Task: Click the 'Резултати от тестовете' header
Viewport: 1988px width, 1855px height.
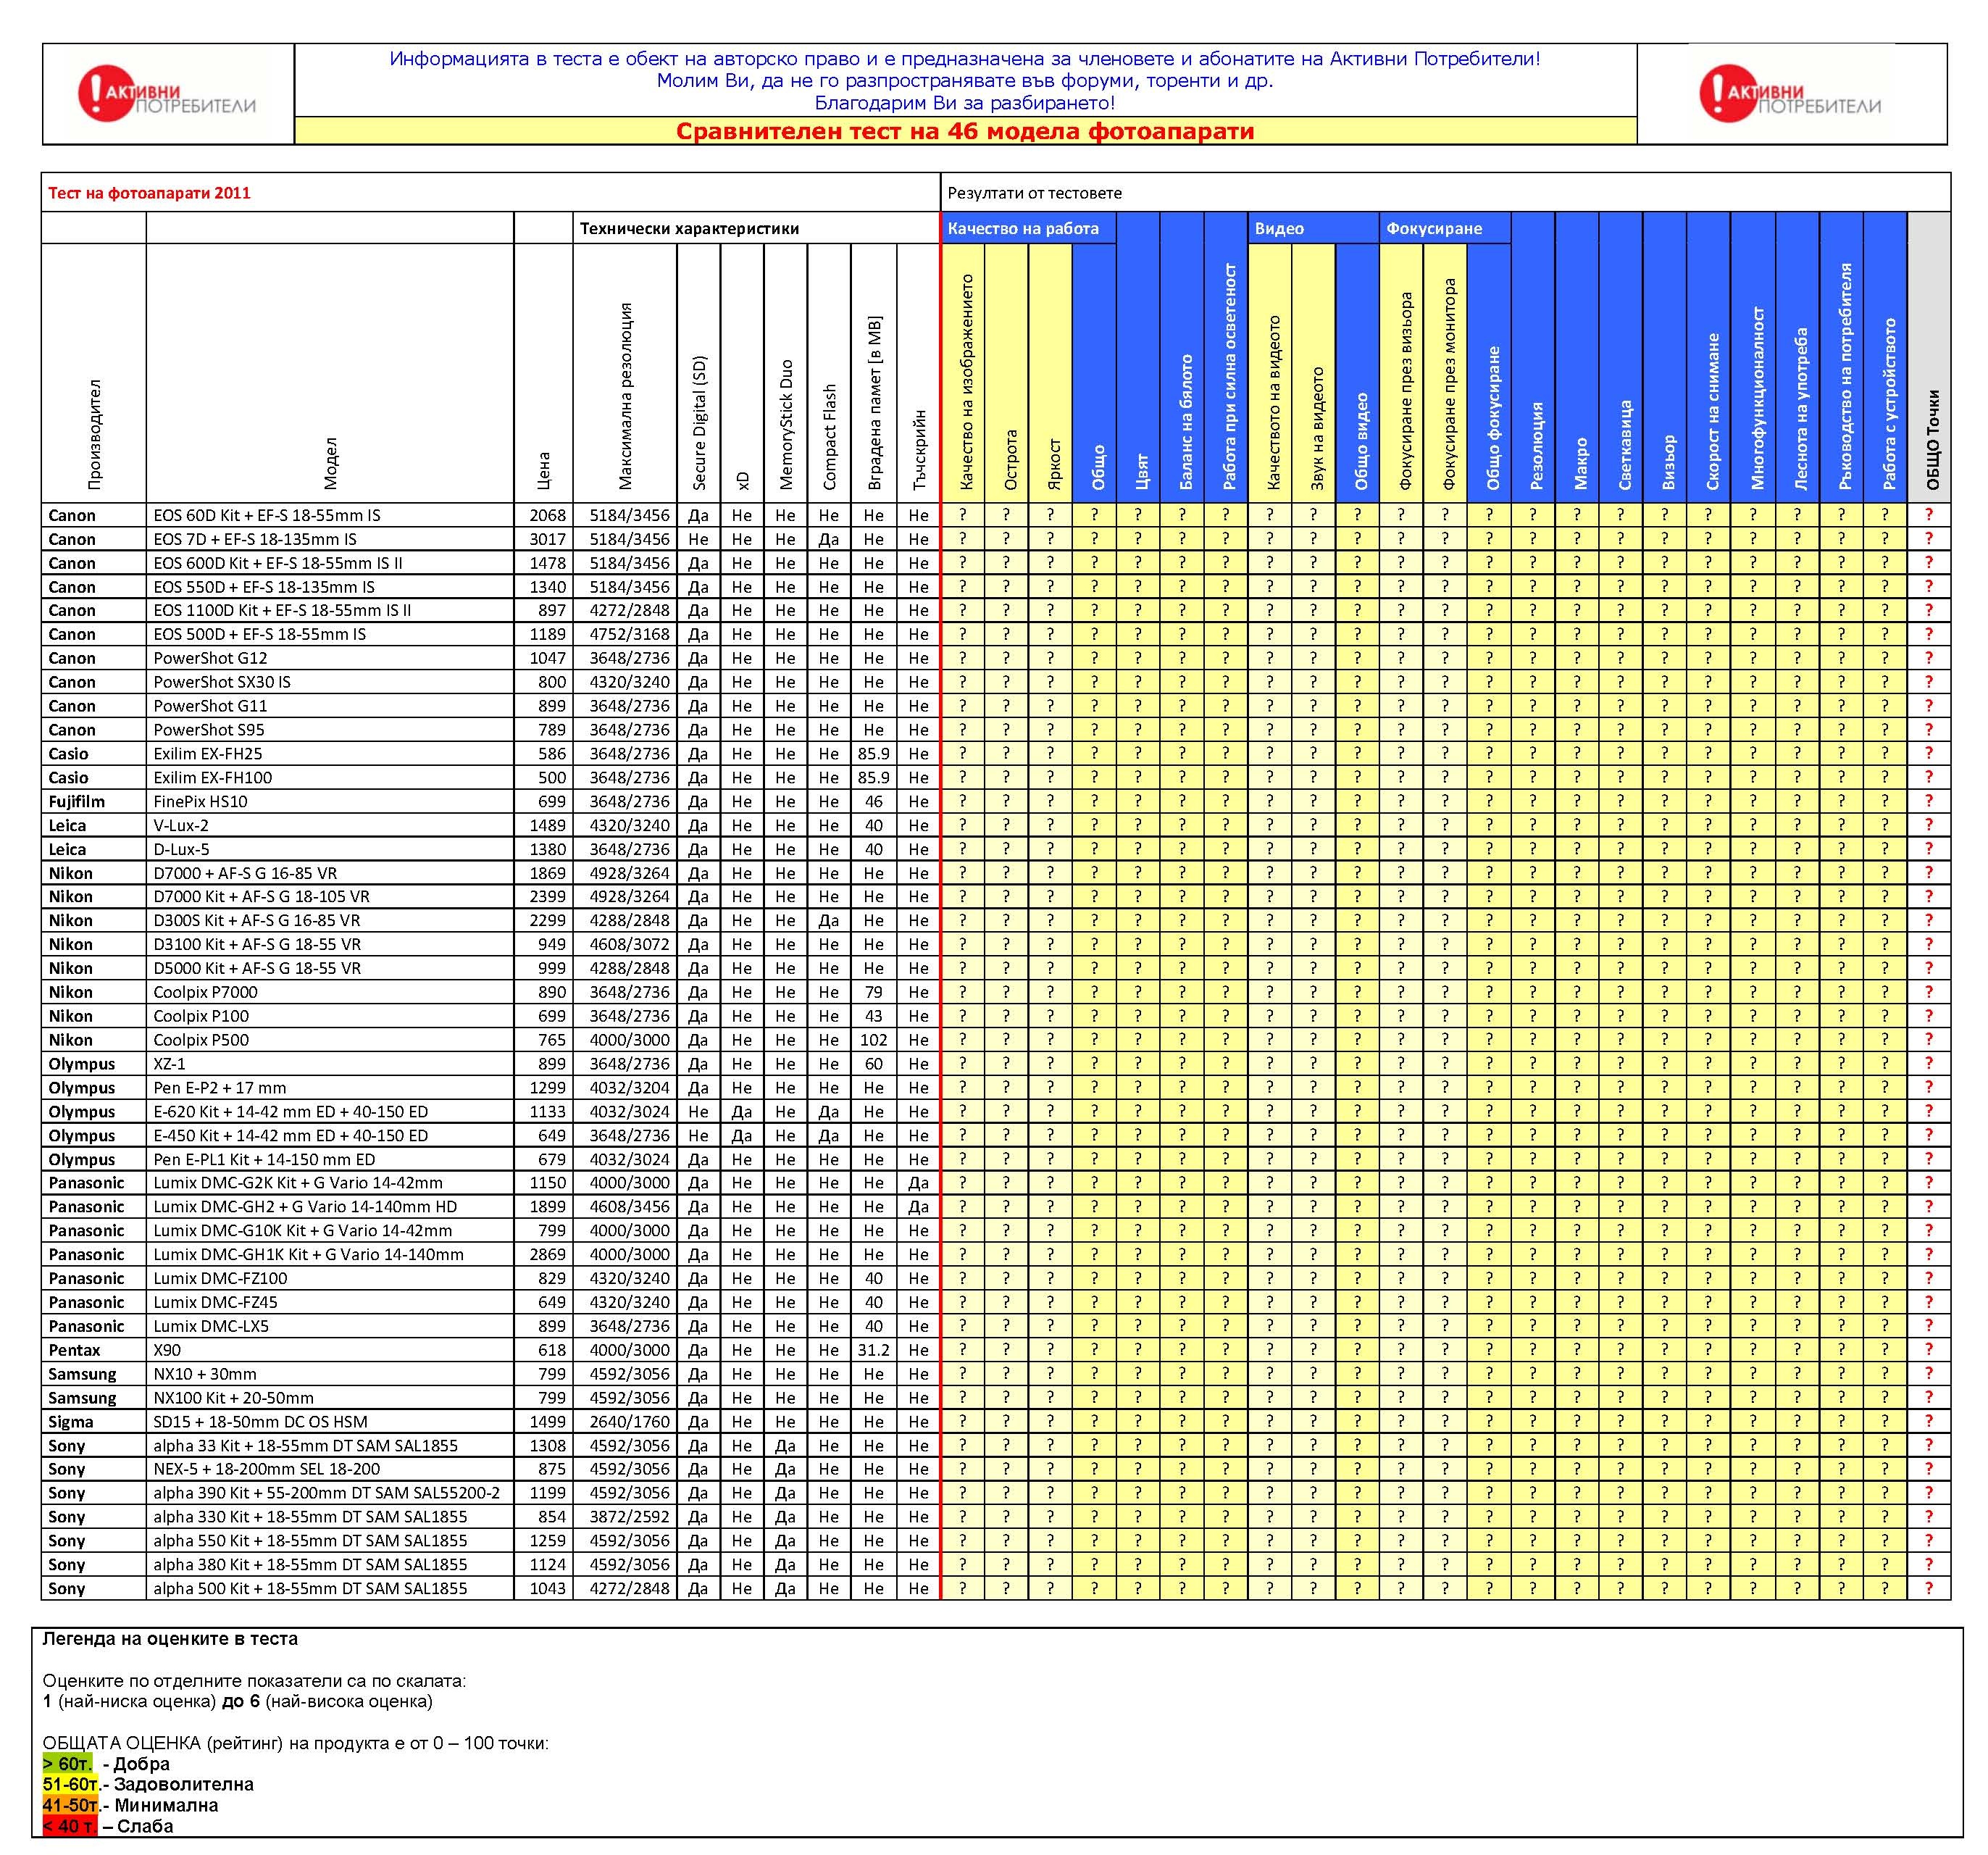Action: coord(1034,193)
